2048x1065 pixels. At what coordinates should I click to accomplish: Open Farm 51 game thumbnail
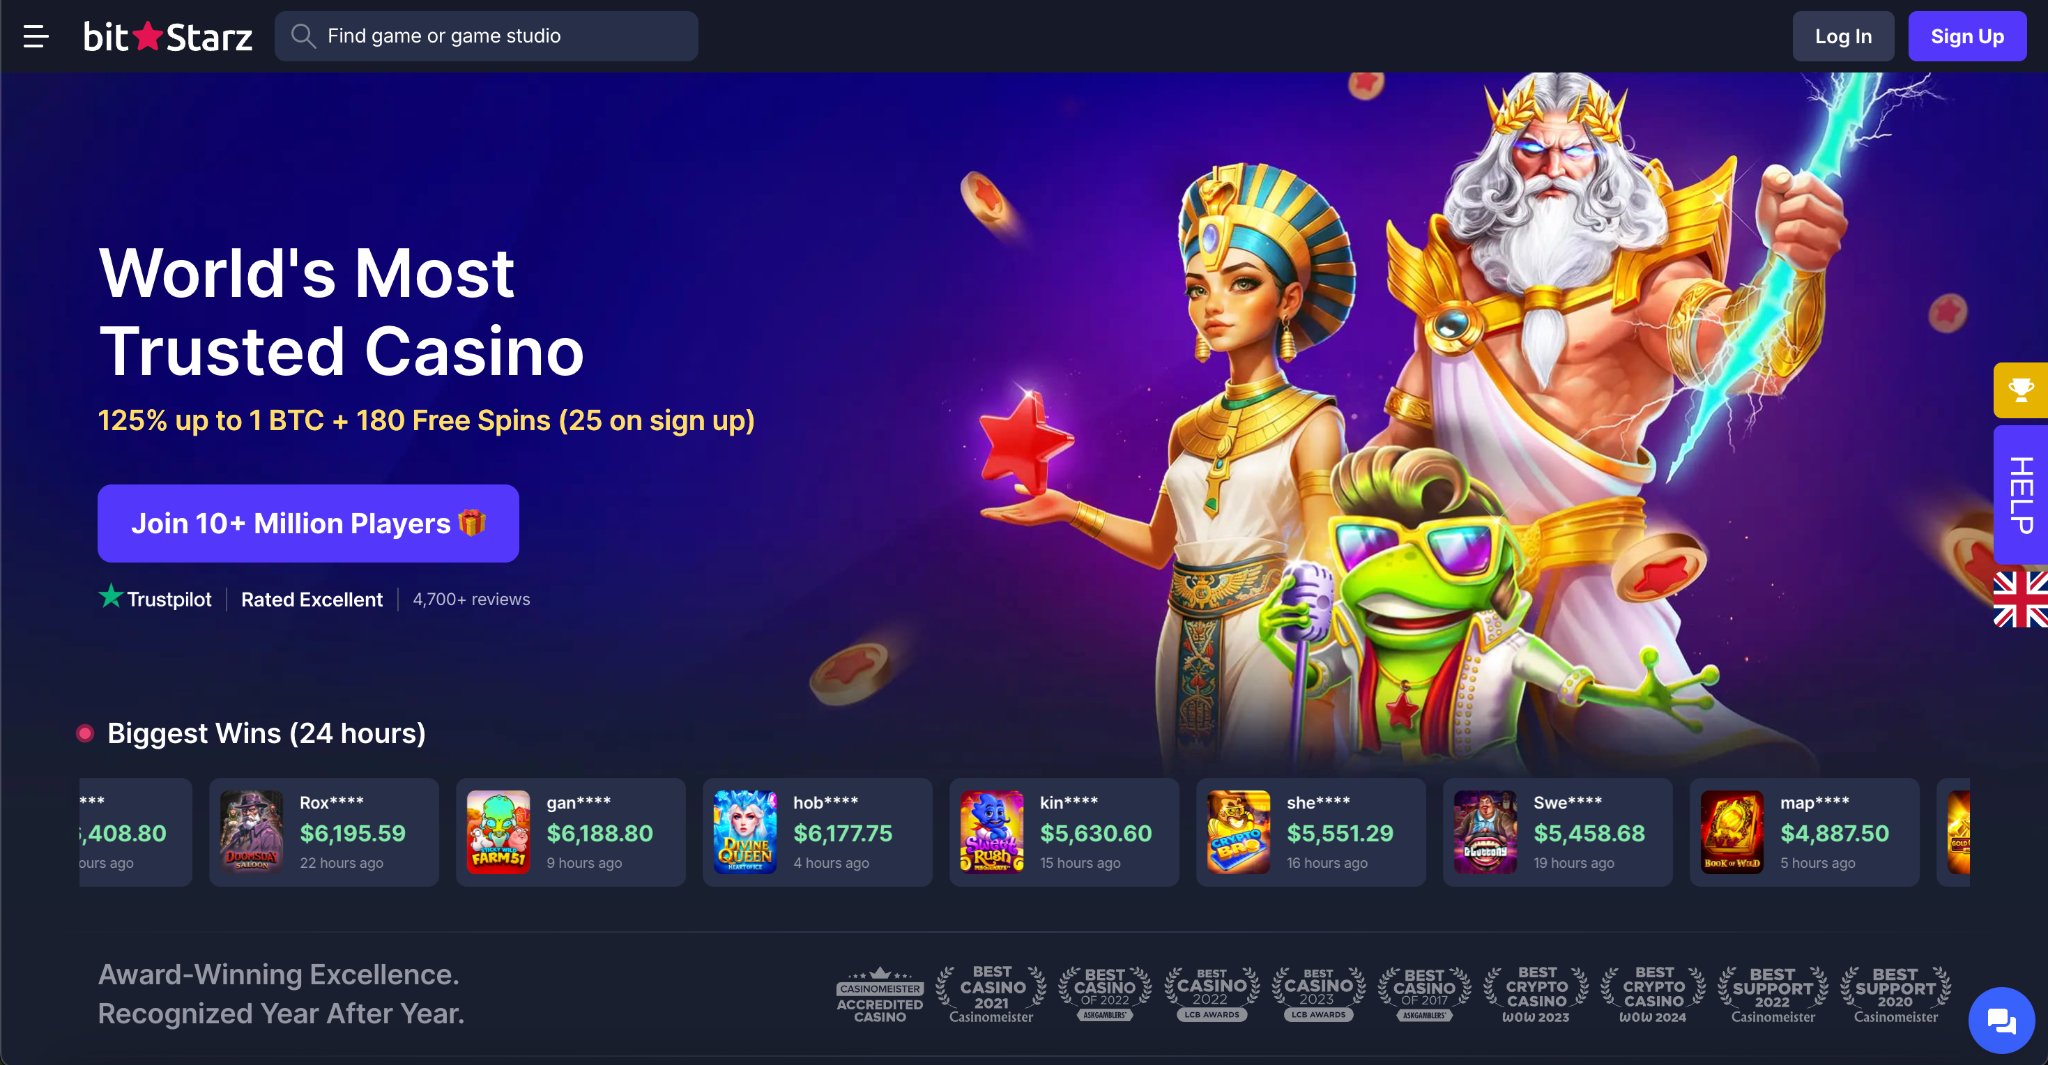click(498, 832)
